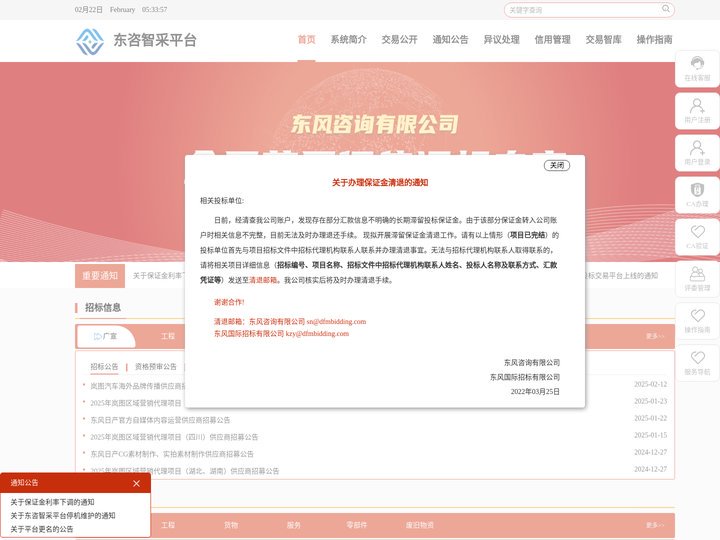Open the 通知公告 top menu item
Screen dimensions: 720x540
tap(450, 39)
